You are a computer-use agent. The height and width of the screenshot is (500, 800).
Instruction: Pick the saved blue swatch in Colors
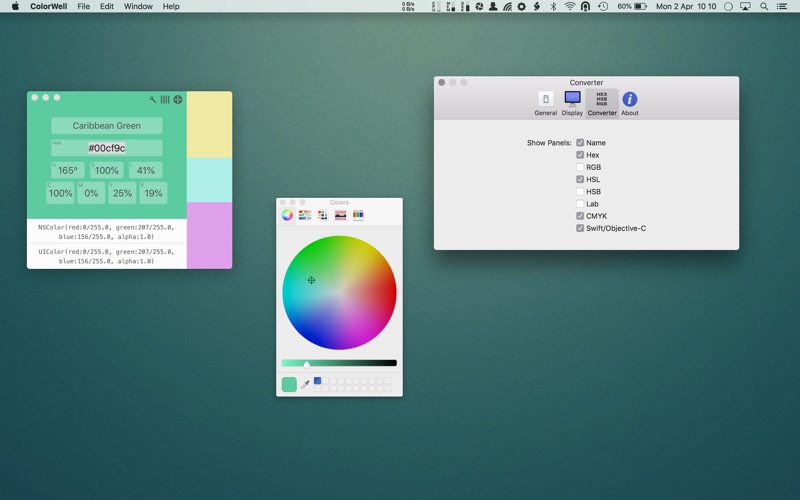tap(317, 381)
